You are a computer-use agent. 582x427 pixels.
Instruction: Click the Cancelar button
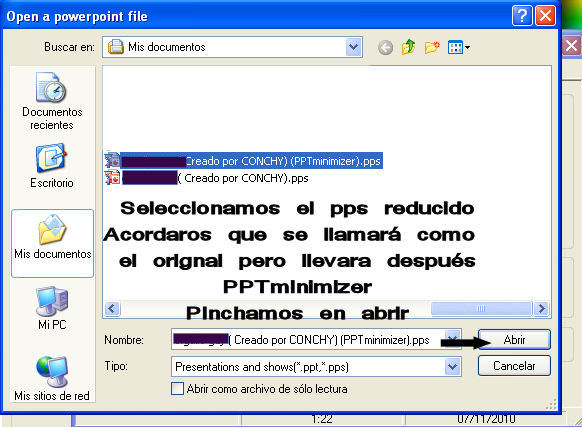(514, 366)
